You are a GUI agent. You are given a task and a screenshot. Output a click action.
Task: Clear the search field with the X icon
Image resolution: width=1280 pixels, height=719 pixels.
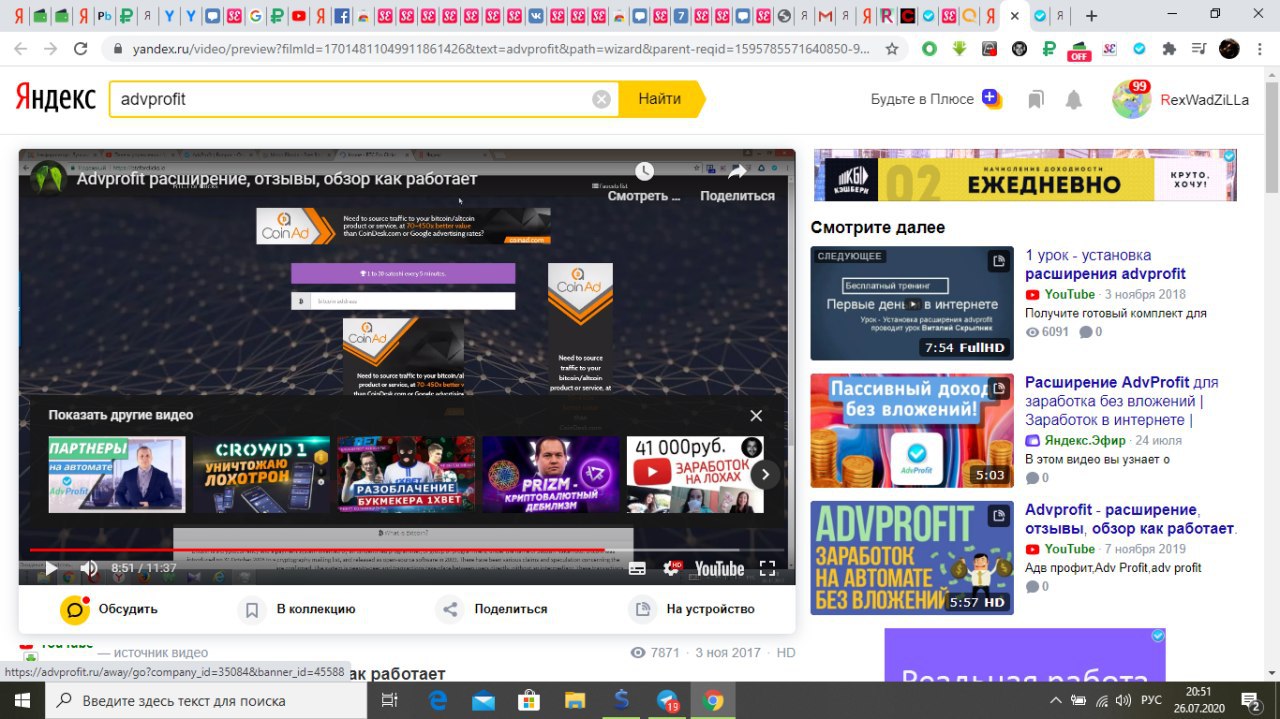click(x=601, y=99)
